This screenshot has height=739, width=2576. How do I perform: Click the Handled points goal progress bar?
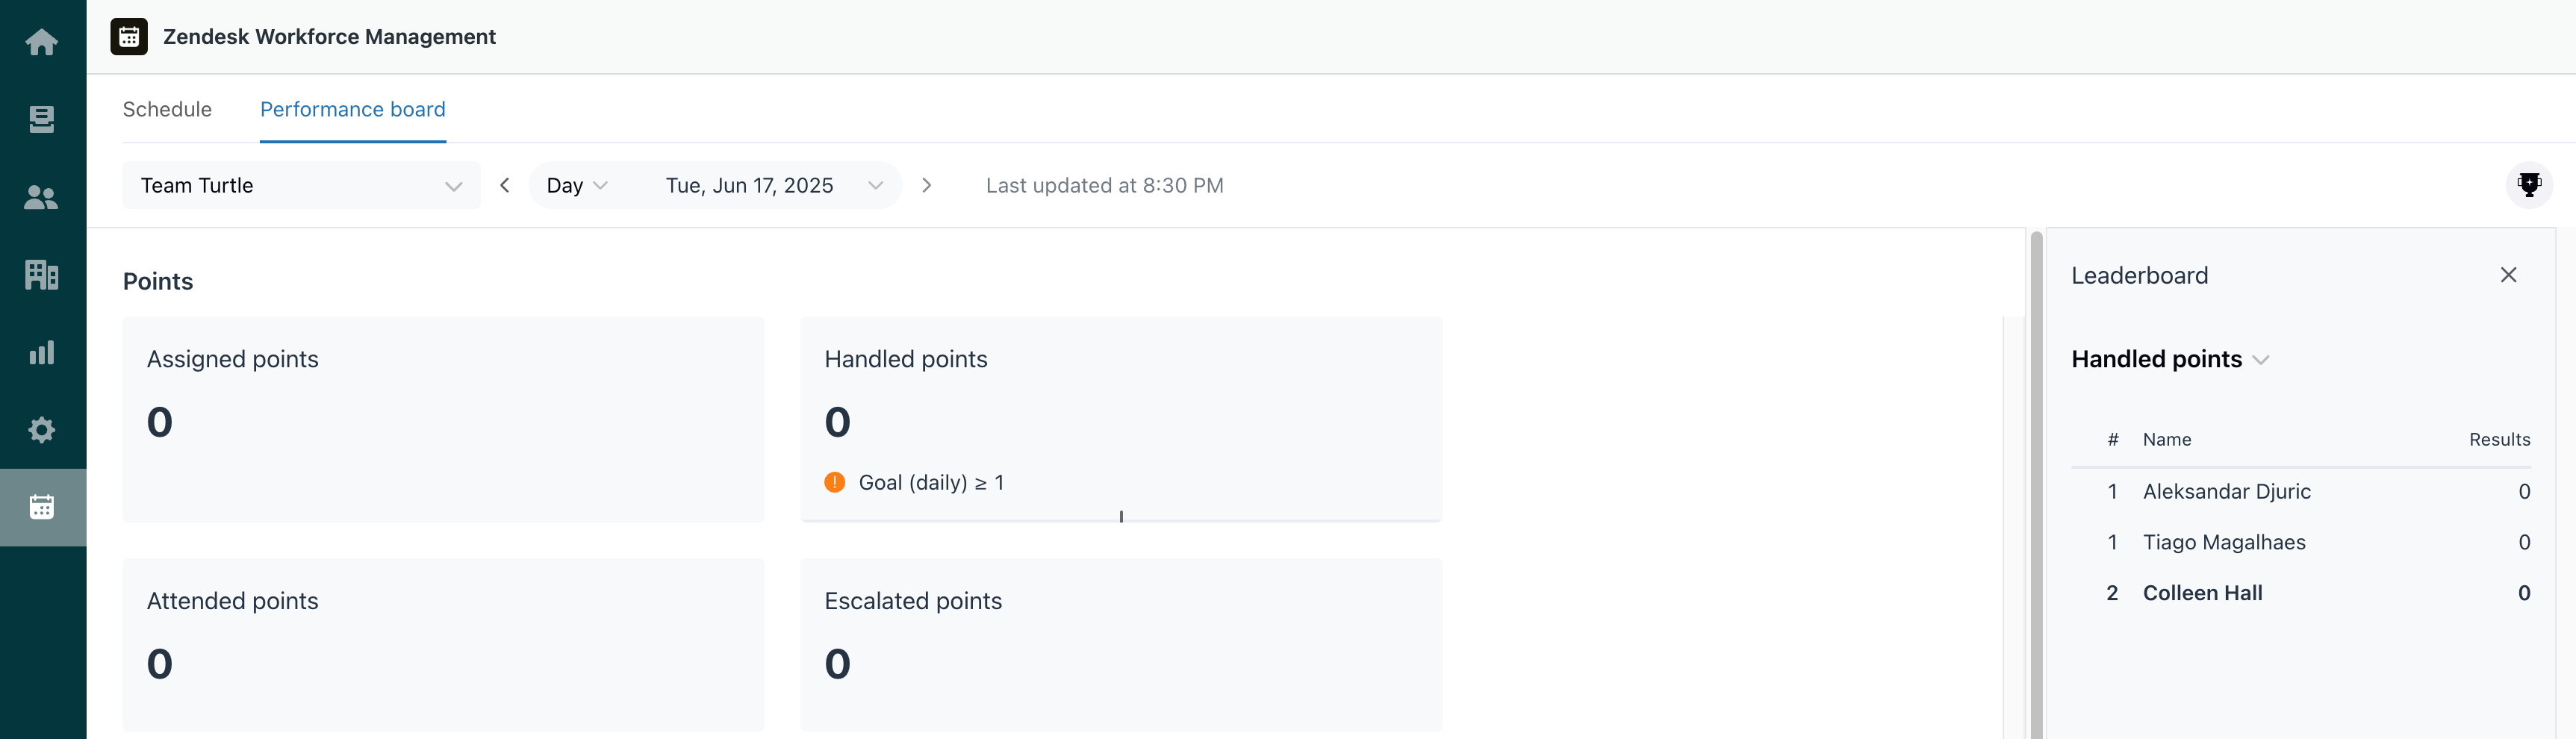click(x=1121, y=519)
